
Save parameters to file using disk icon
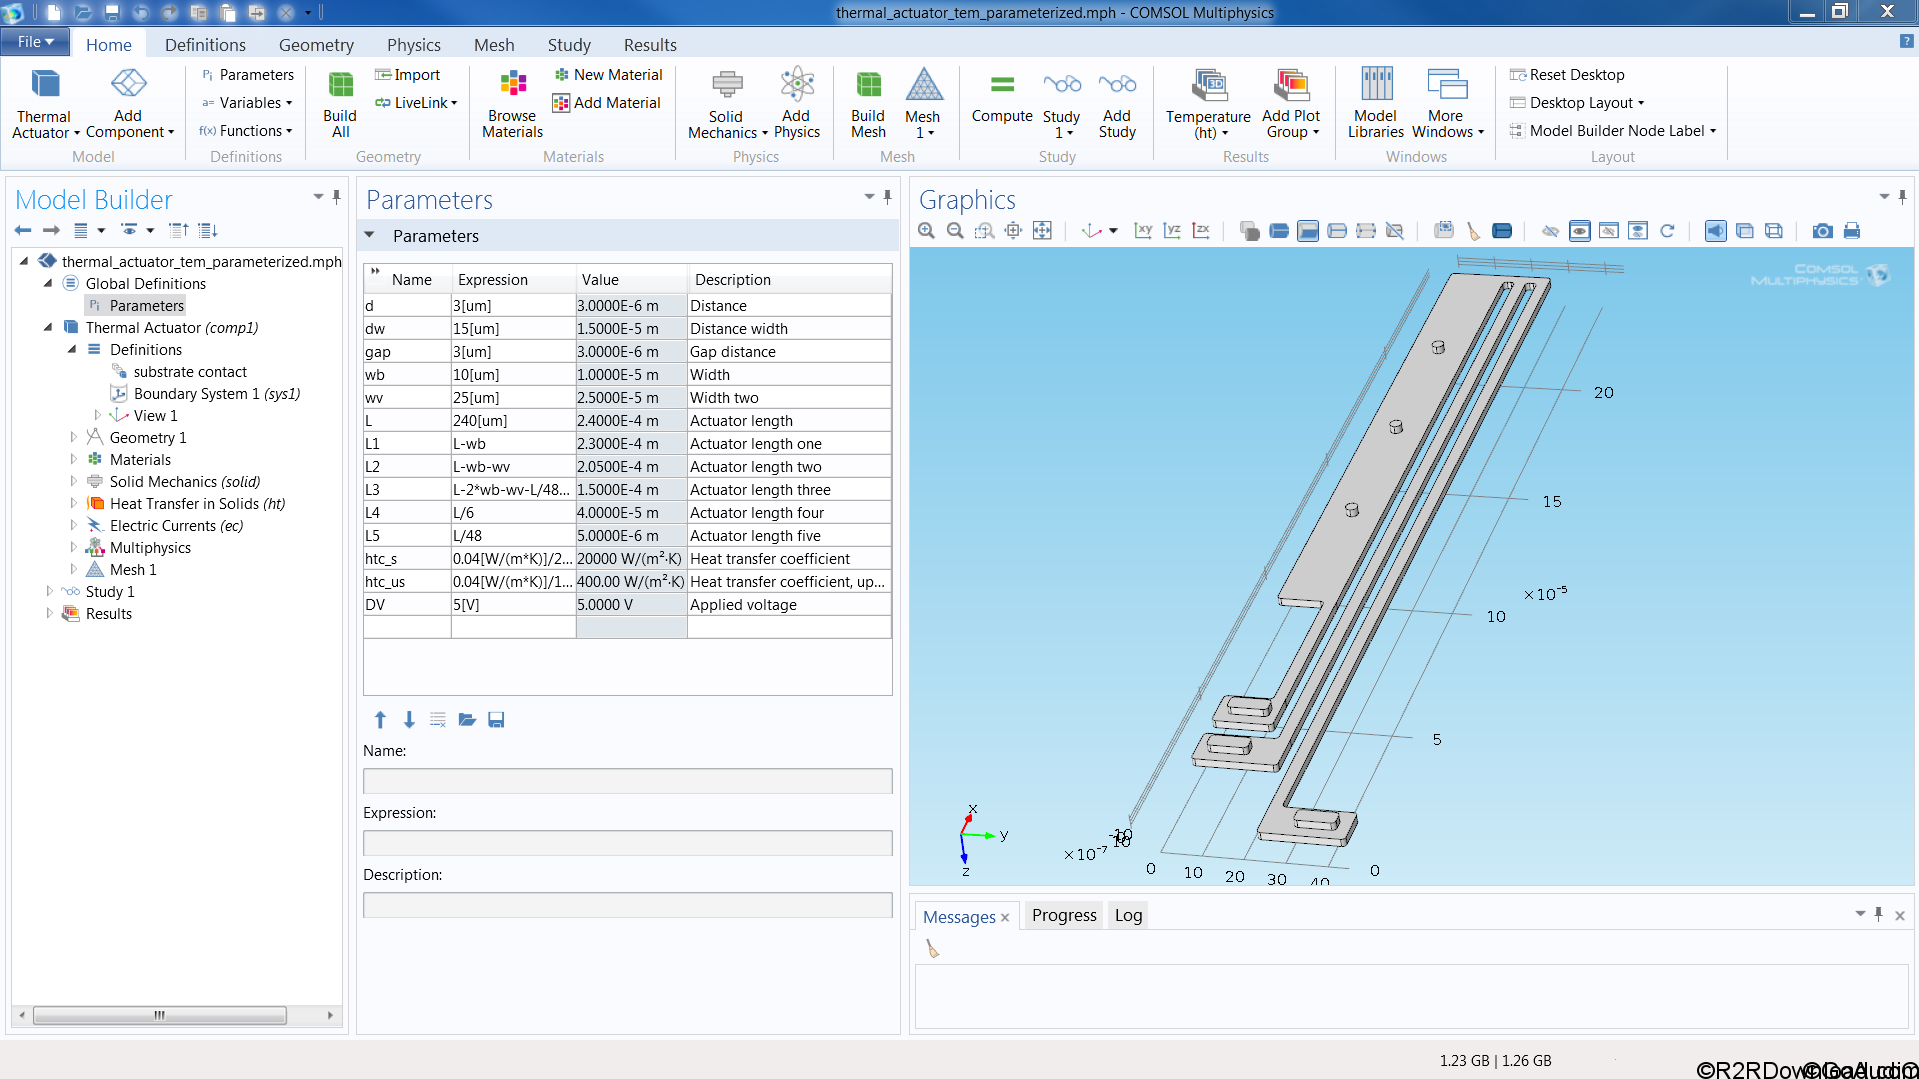coord(496,719)
